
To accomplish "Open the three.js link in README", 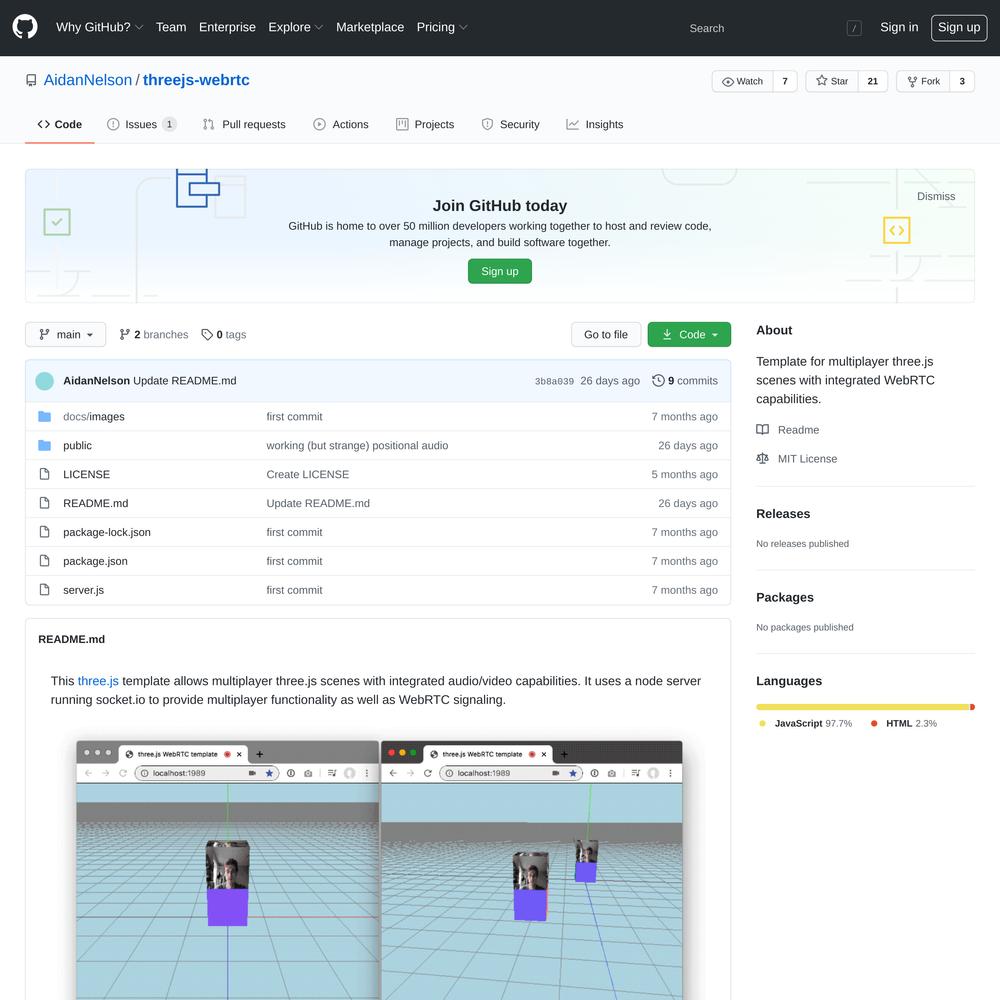I will (98, 681).
